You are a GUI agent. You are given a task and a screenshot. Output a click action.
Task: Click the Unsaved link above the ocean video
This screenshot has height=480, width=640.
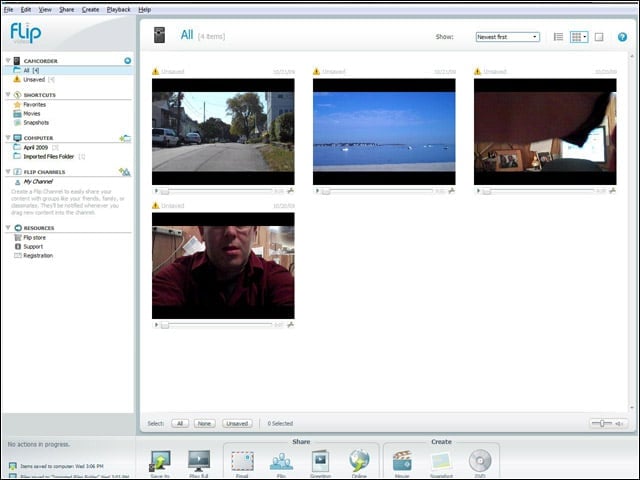click(333, 71)
